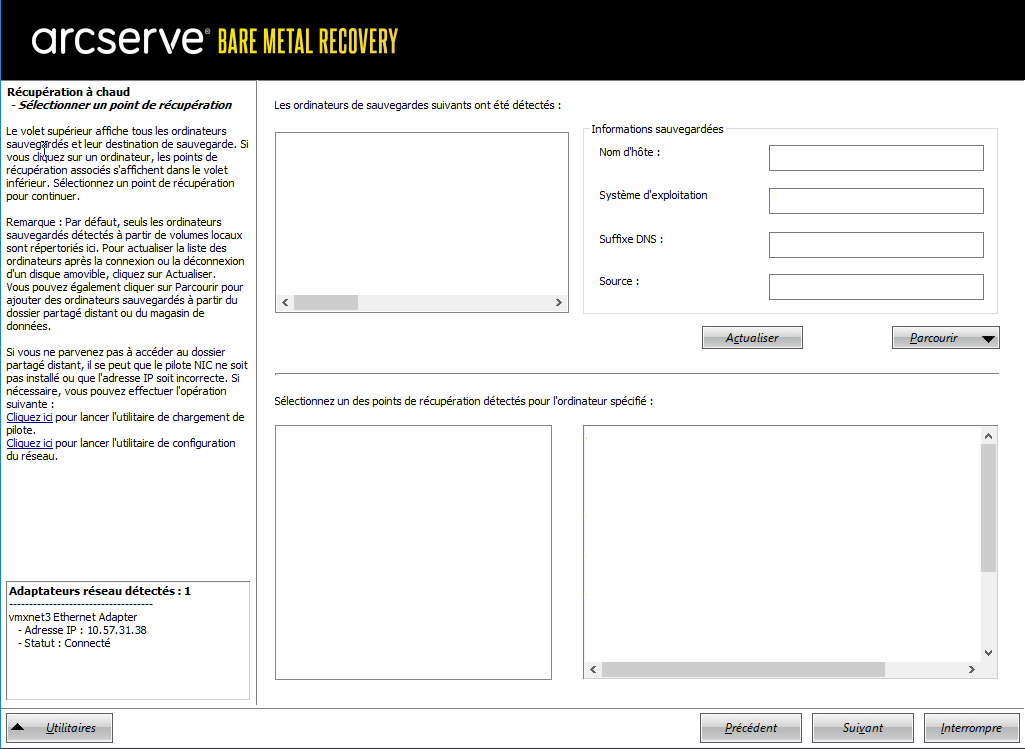Click the Système d'exploitation field

(x=876, y=201)
